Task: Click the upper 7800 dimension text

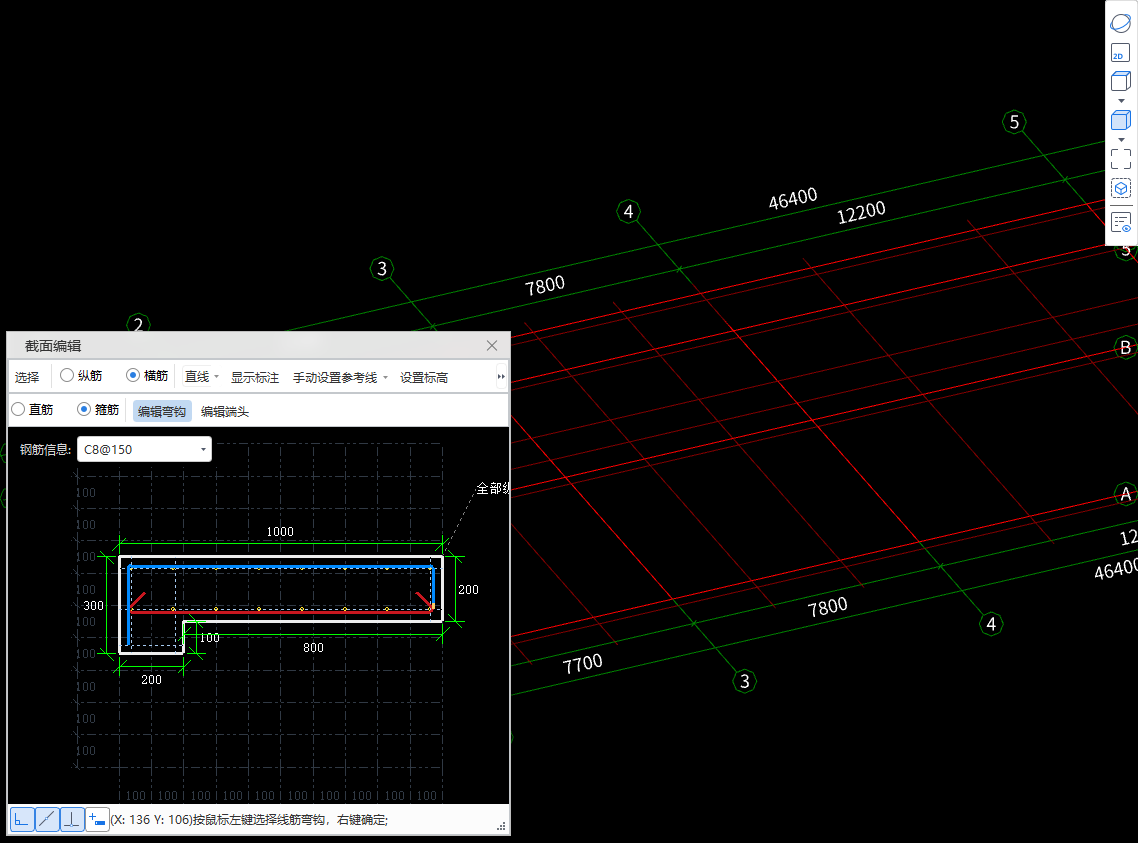Action: (x=545, y=285)
